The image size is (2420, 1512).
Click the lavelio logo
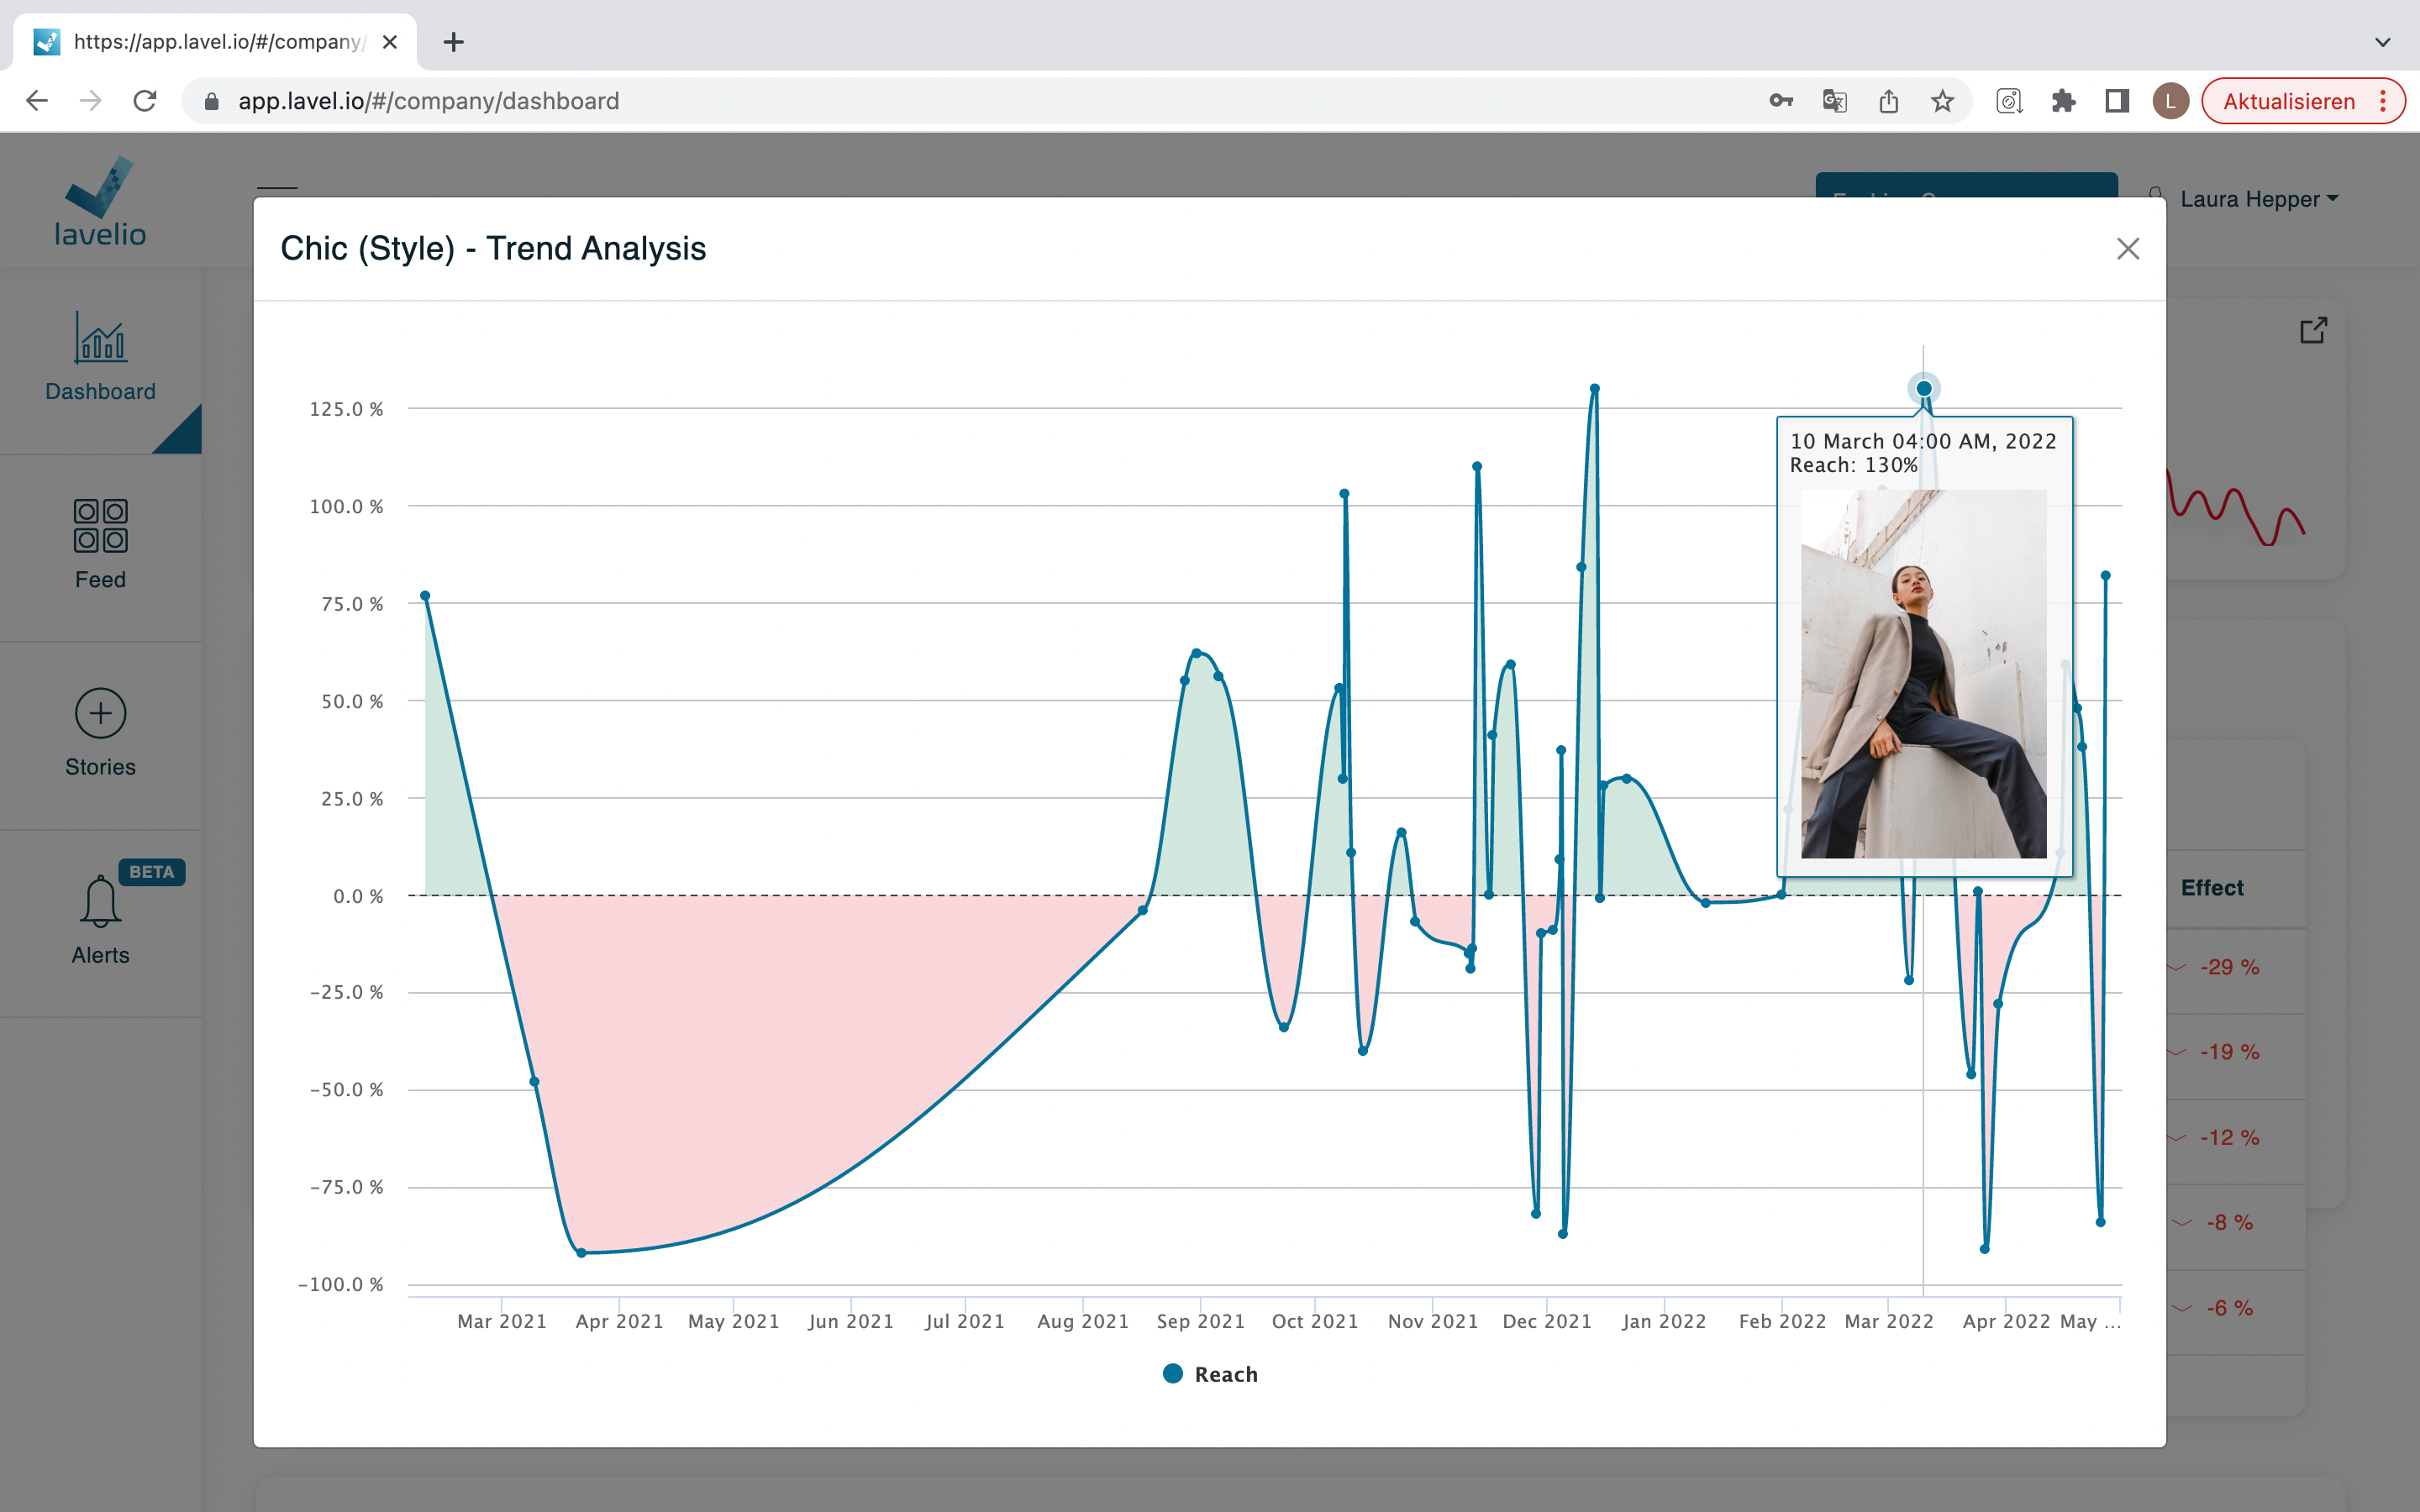(x=100, y=203)
